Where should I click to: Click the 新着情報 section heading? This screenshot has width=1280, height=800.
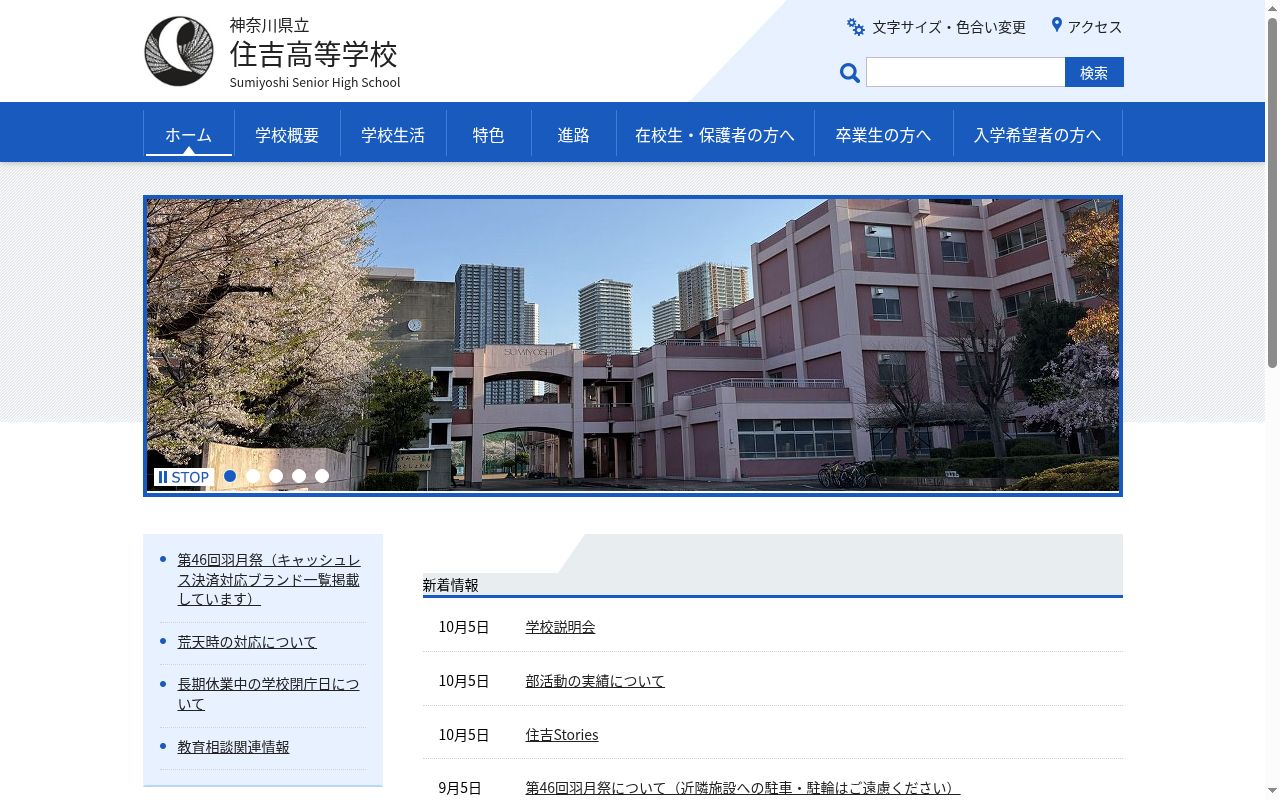(x=450, y=585)
